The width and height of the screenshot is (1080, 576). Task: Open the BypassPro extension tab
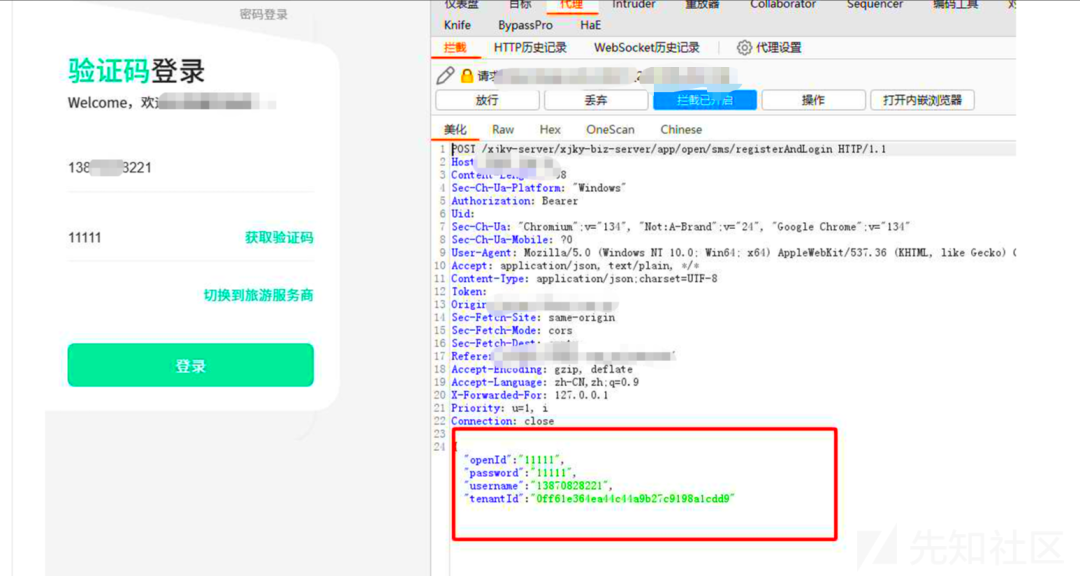pyautogui.click(x=525, y=25)
